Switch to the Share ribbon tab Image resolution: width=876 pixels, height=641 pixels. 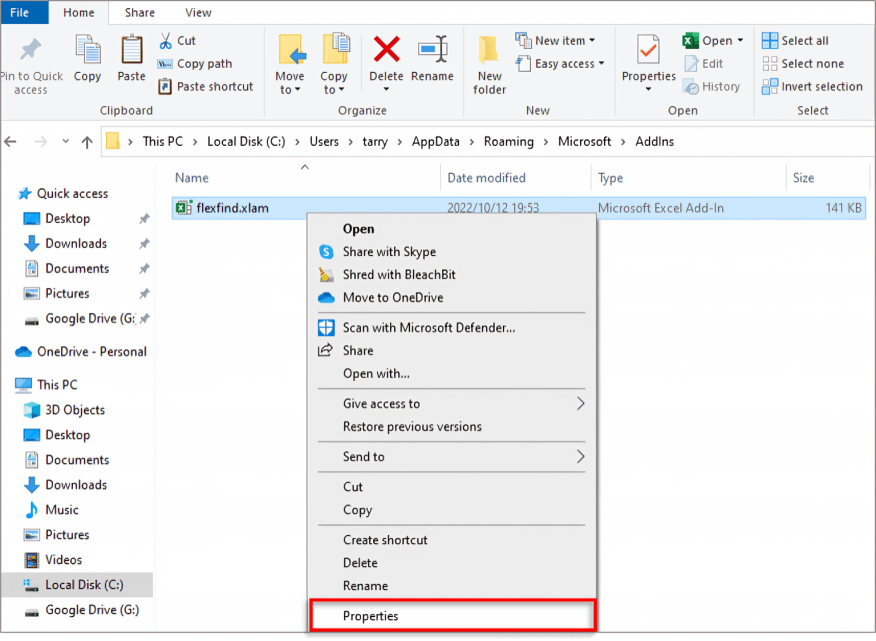click(x=140, y=12)
